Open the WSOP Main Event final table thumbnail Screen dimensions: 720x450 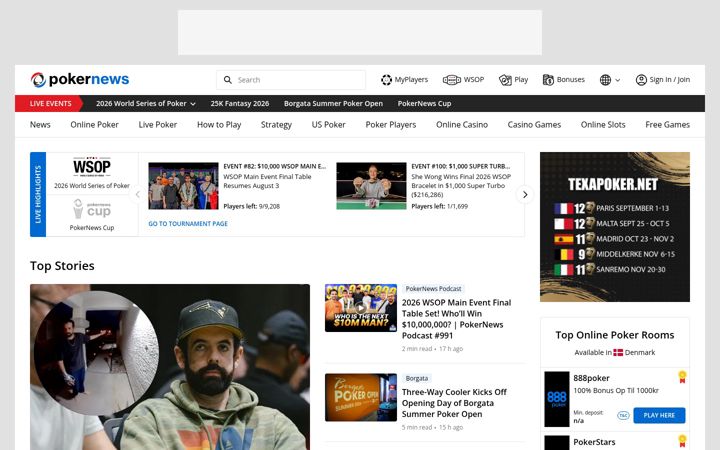[183, 186]
